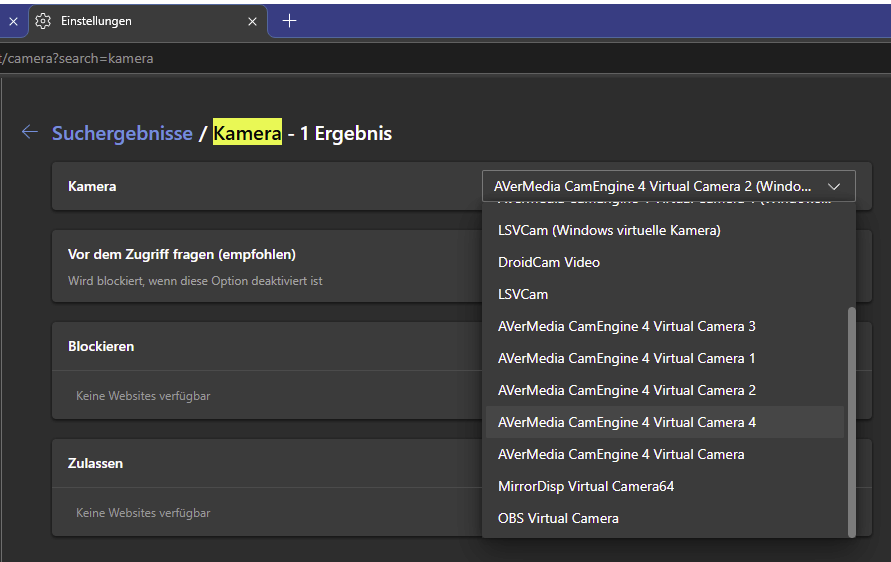This screenshot has height=562, width=891.
Task: Choose AVerMedia CamEngine 4 Virtual Camera 4
Action: point(665,422)
